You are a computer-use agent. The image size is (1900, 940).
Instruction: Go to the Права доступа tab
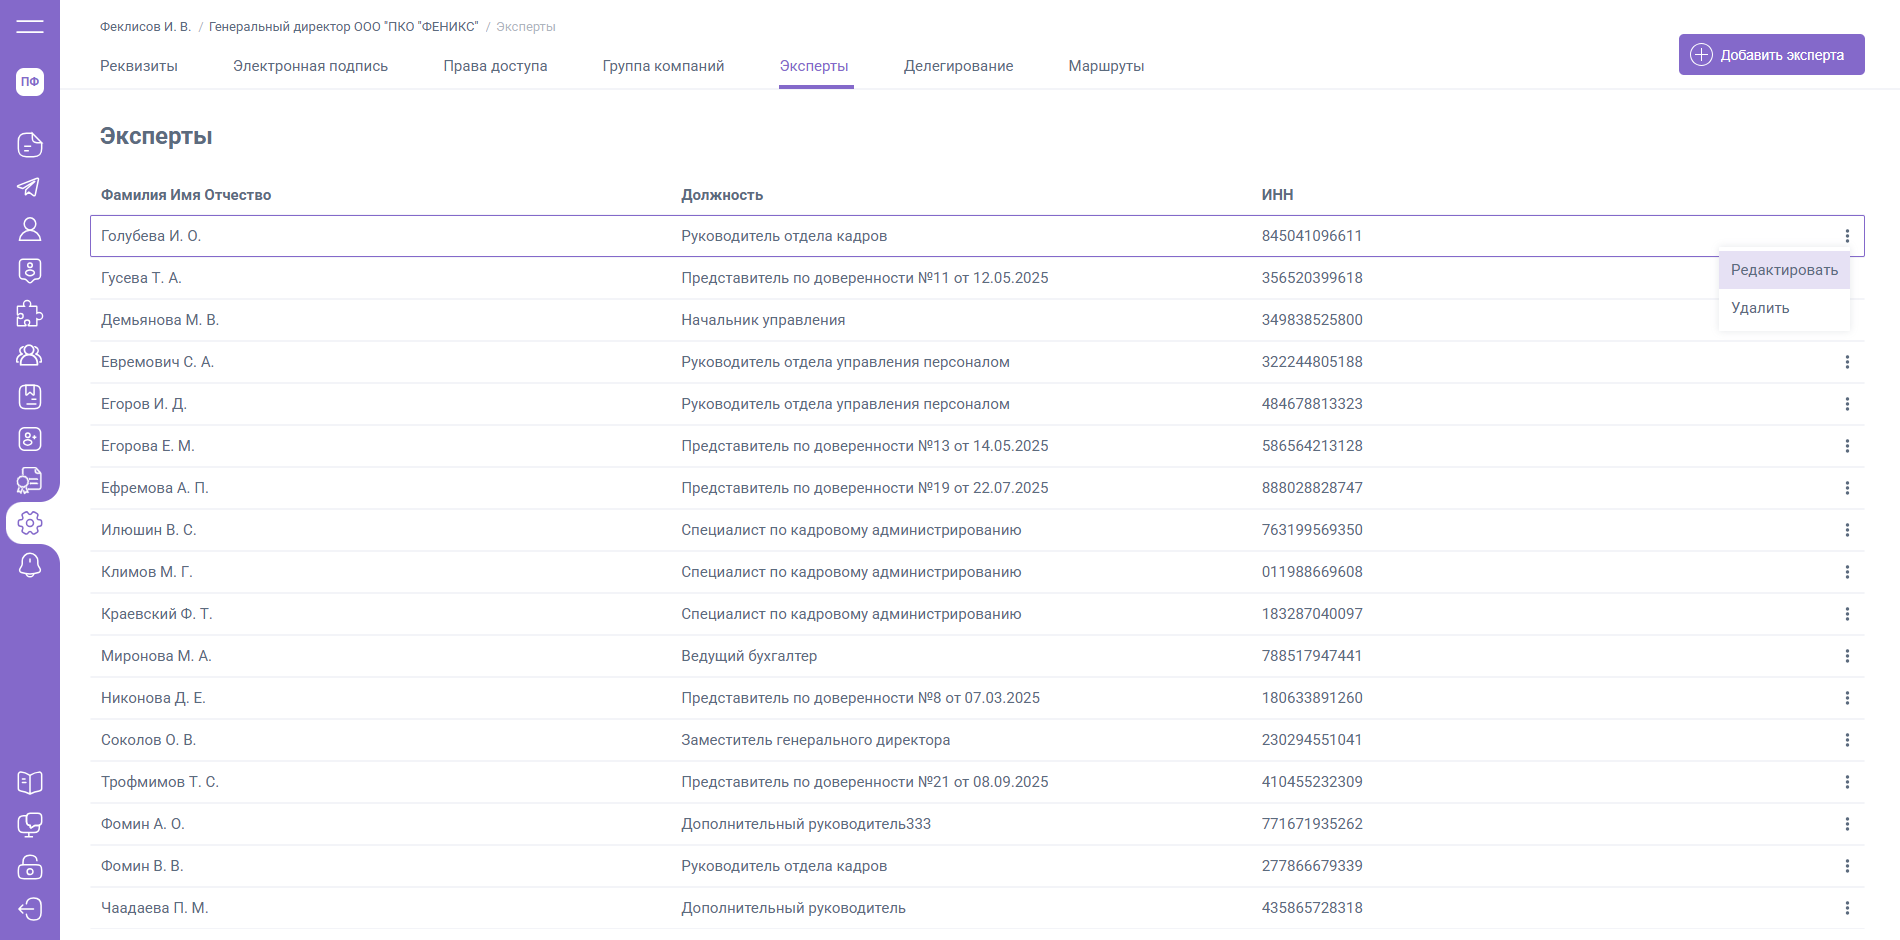click(495, 66)
